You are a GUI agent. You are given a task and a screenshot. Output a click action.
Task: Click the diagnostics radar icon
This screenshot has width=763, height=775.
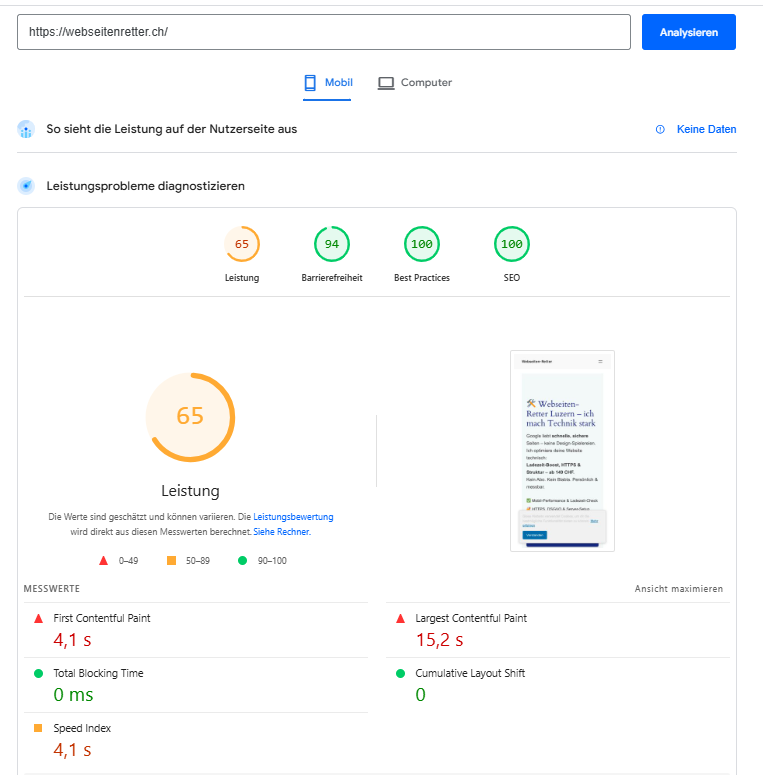point(26,186)
